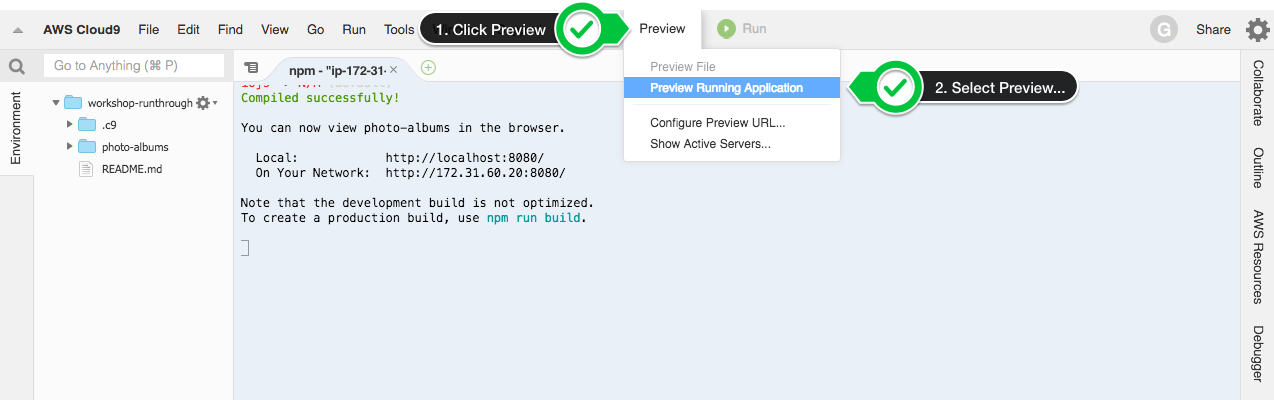
Task: Click the Preview menu button
Action: point(662,29)
